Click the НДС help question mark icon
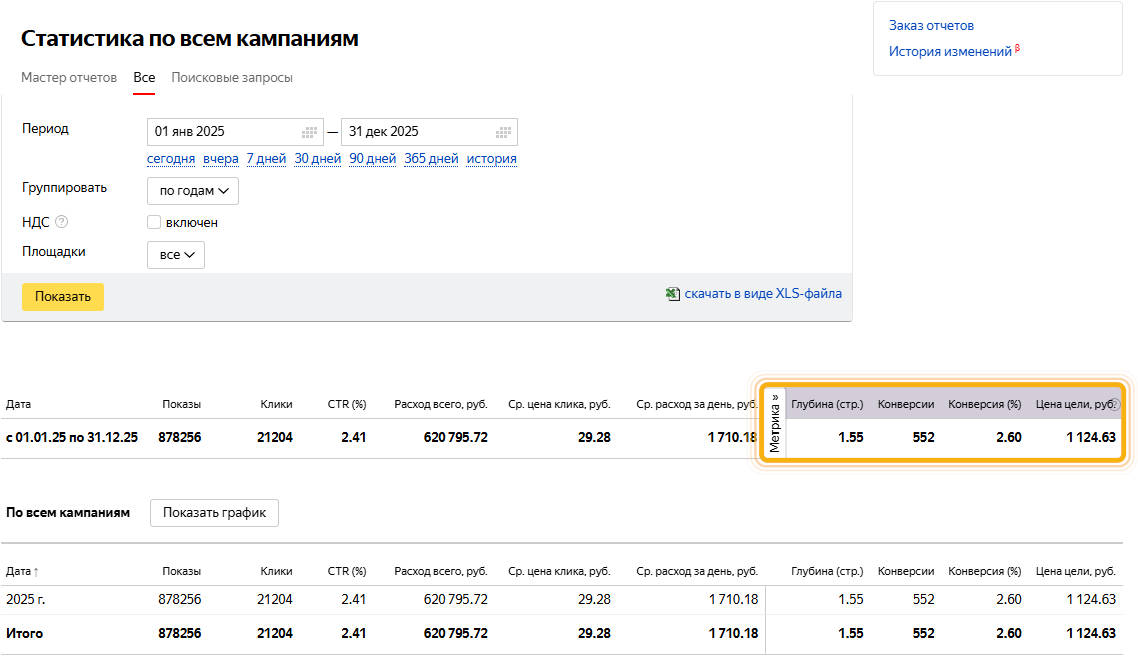 pyautogui.click(x=62, y=222)
